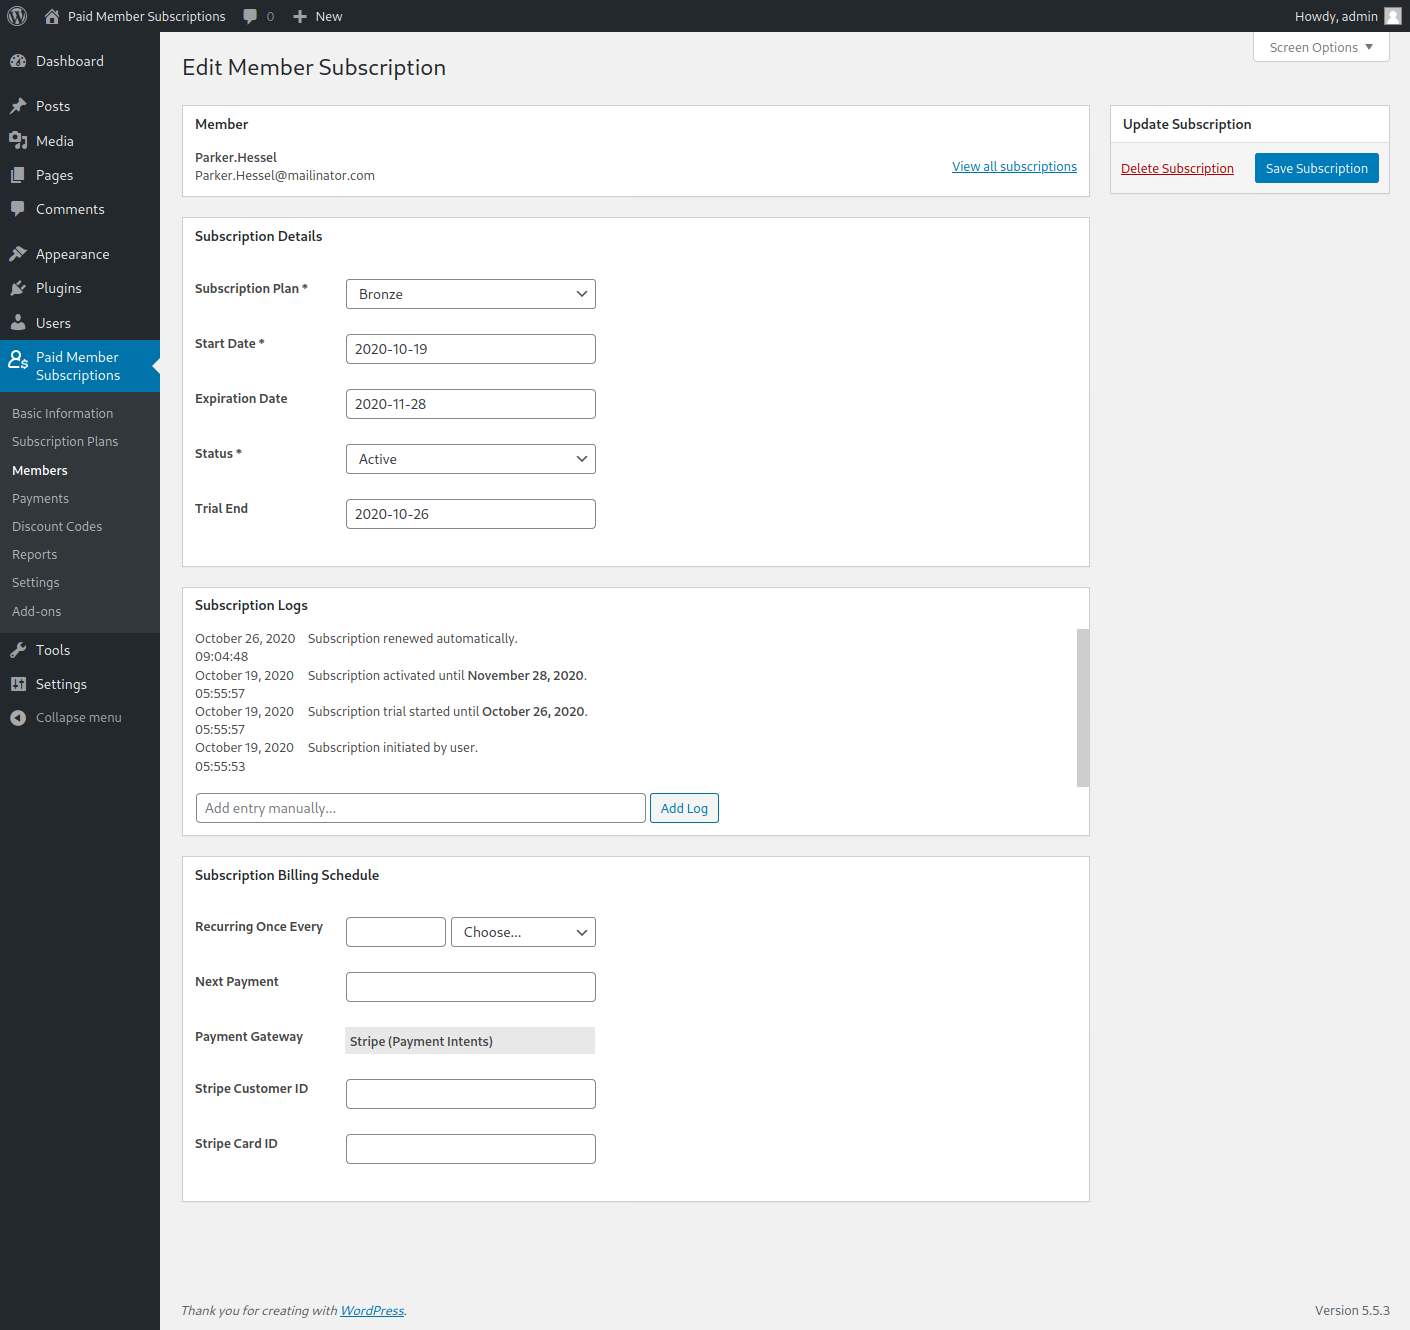The image size is (1410, 1330).
Task: Open the Subscription Plan dropdown
Action: pyautogui.click(x=470, y=294)
